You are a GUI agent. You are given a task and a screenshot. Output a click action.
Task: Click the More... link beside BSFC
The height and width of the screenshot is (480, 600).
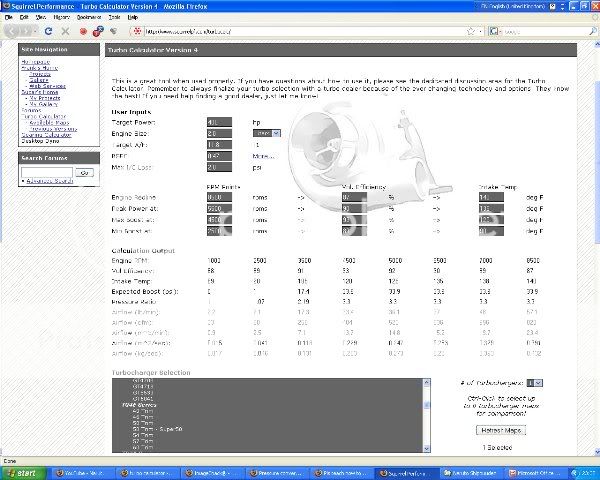tap(264, 157)
